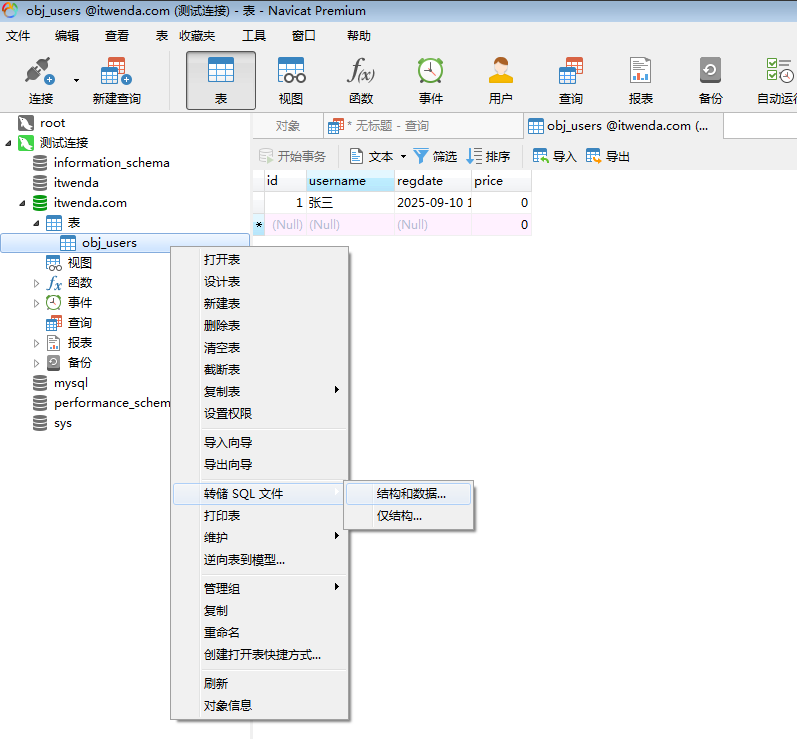
Task: Click the username column header
Action: click(x=337, y=181)
